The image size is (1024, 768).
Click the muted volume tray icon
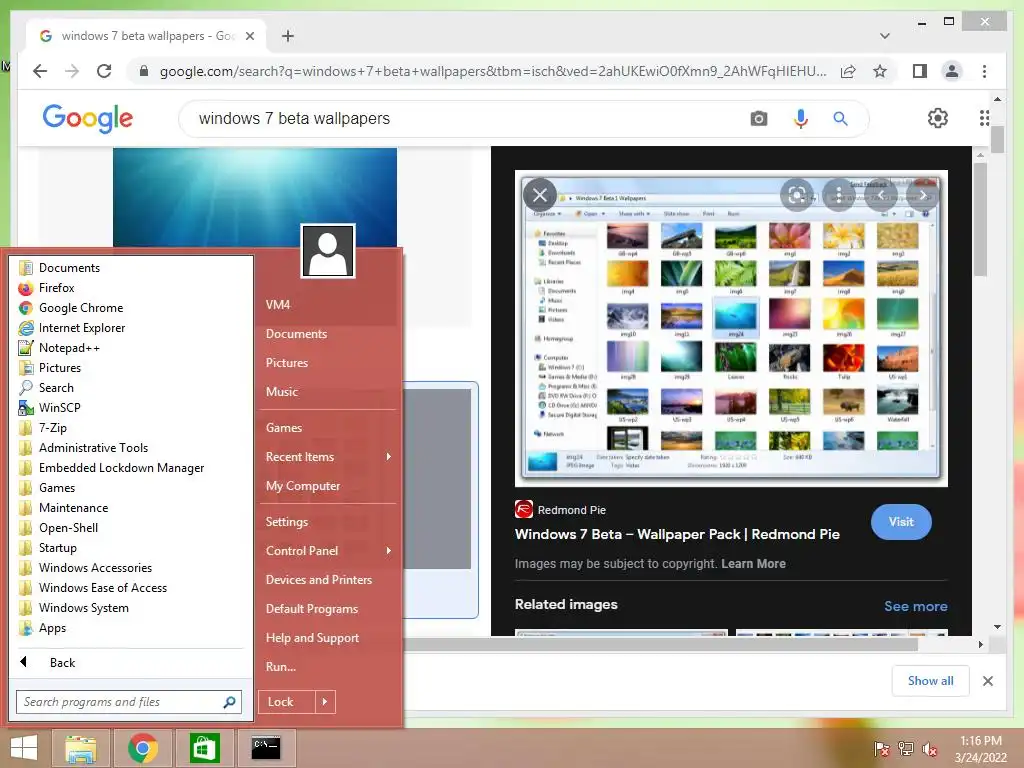coord(930,749)
